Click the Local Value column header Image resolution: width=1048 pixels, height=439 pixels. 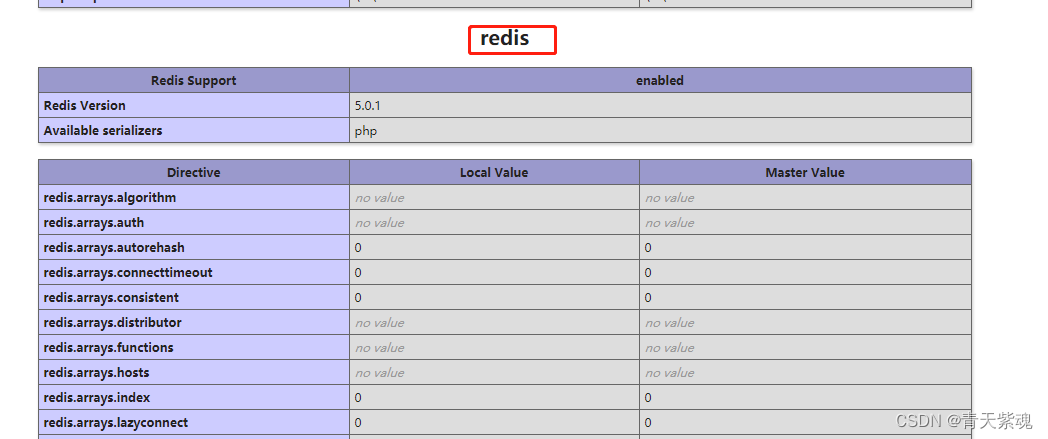point(494,172)
